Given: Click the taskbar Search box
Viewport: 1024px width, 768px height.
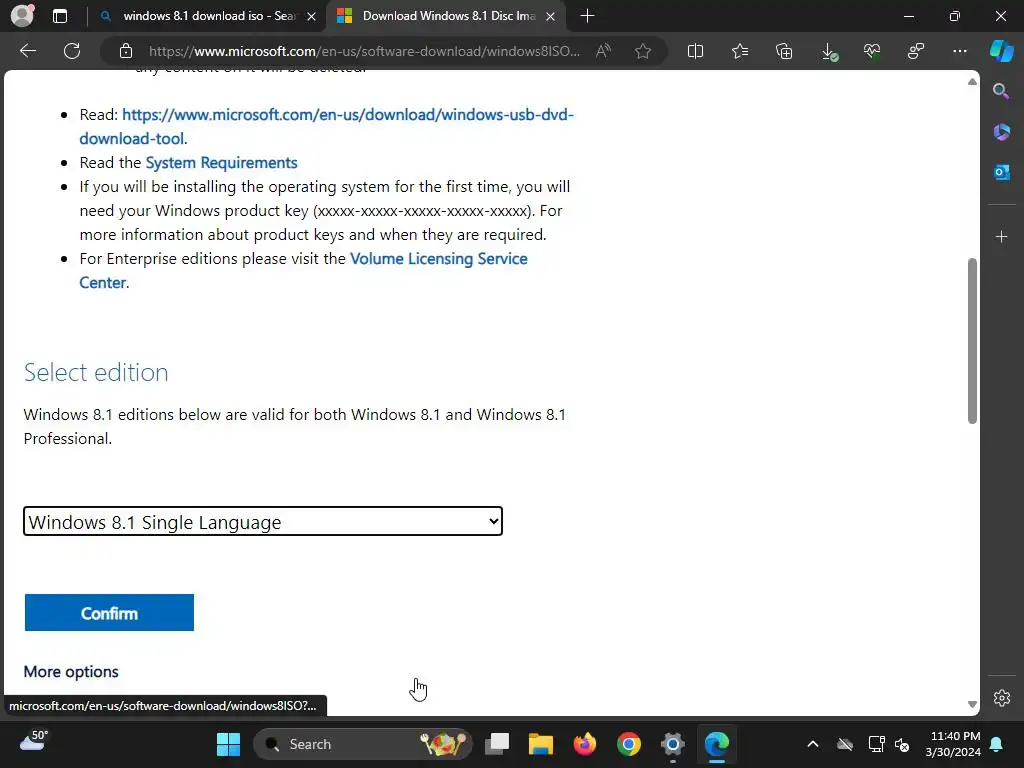Looking at the screenshot, I should [362, 744].
